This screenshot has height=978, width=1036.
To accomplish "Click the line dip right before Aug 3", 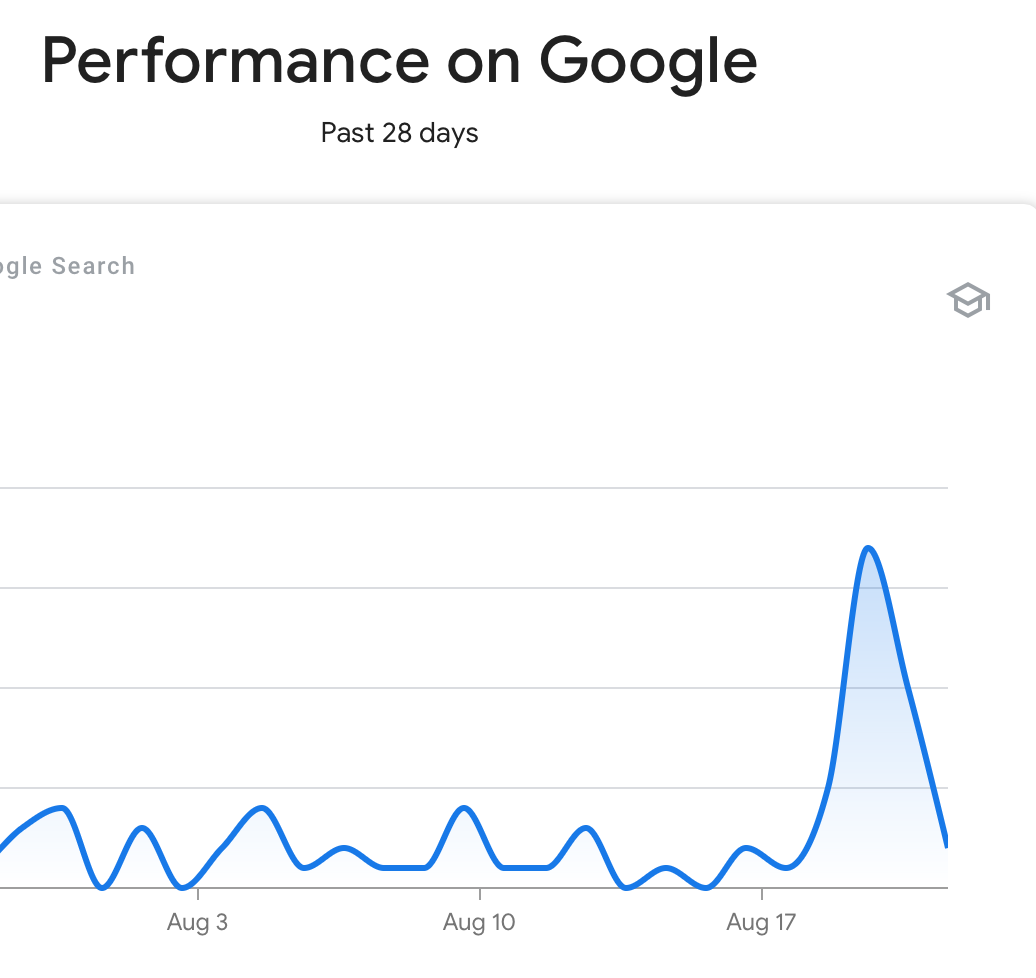I will click(183, 886).
